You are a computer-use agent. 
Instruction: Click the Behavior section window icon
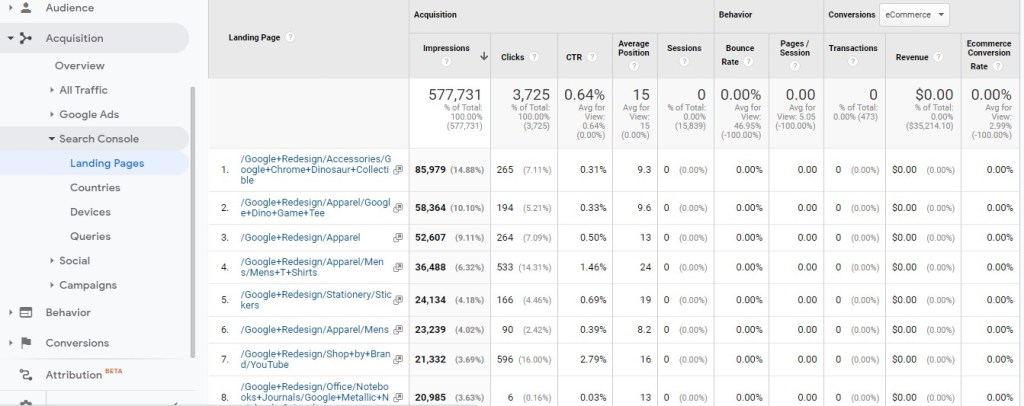coord(25,313)
